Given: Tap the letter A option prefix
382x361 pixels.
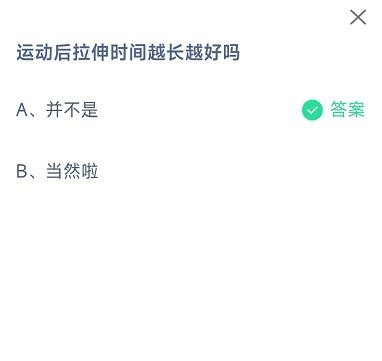Looking at the screenshot, I should tap(22, 110).
